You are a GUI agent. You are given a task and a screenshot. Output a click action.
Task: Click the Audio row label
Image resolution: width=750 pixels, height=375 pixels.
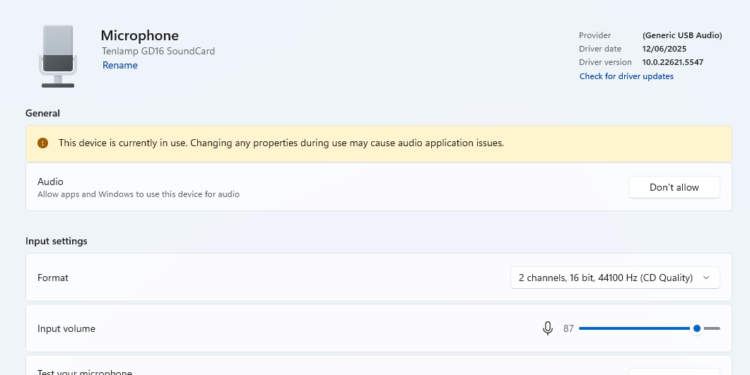click(50, 182)
